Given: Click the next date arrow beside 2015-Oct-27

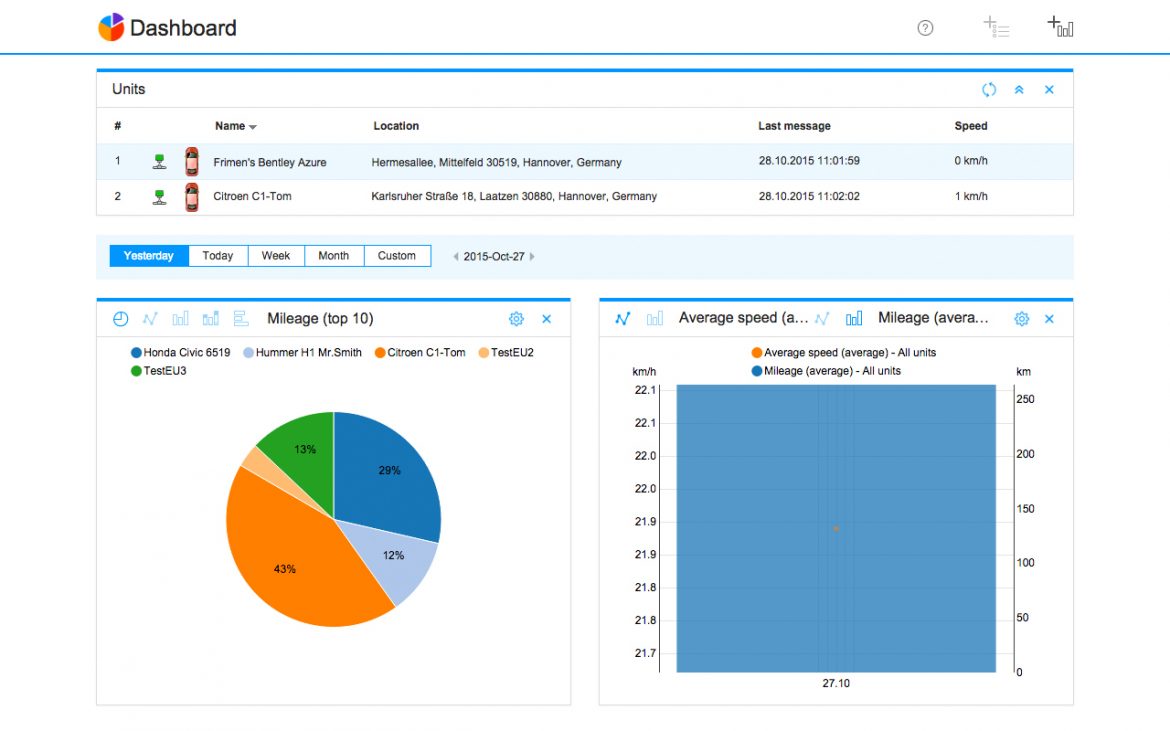Looking at the screenshot, I should [534, 256].
